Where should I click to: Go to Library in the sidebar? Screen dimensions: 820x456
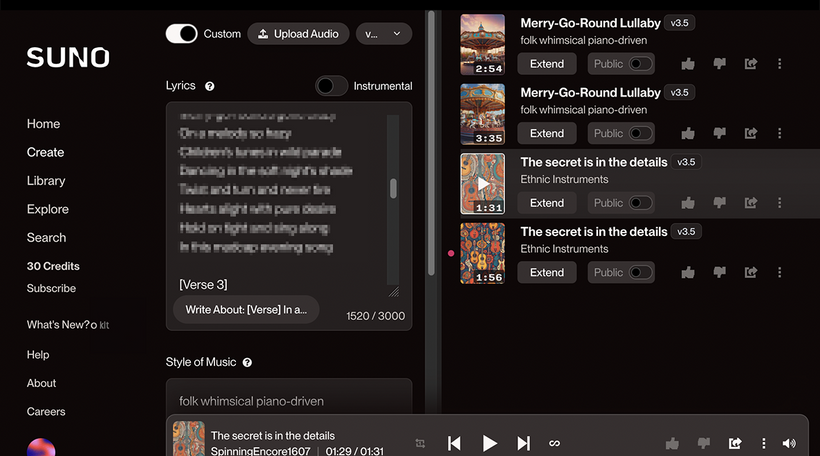[46, 181]
